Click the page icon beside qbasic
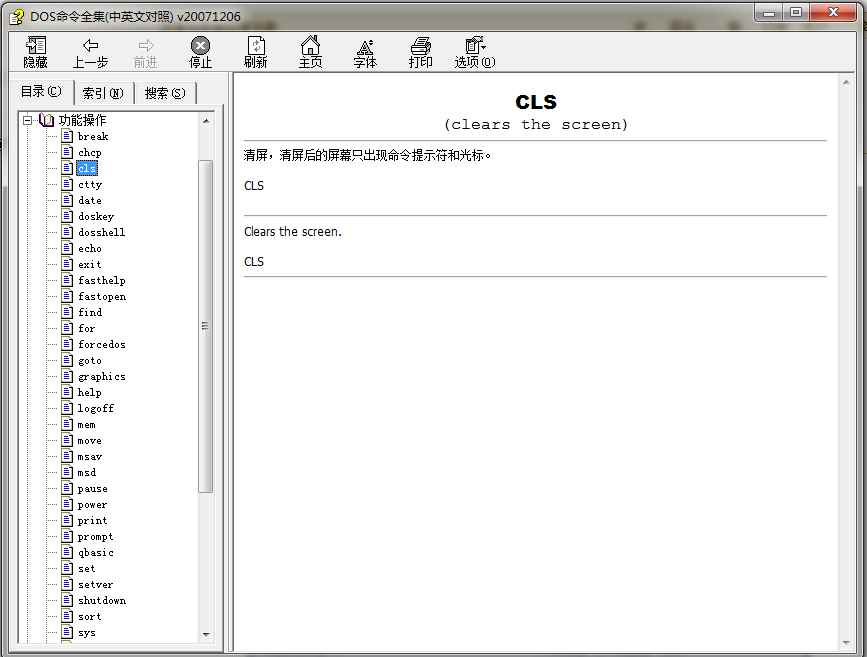 click(x=67, y=552)
